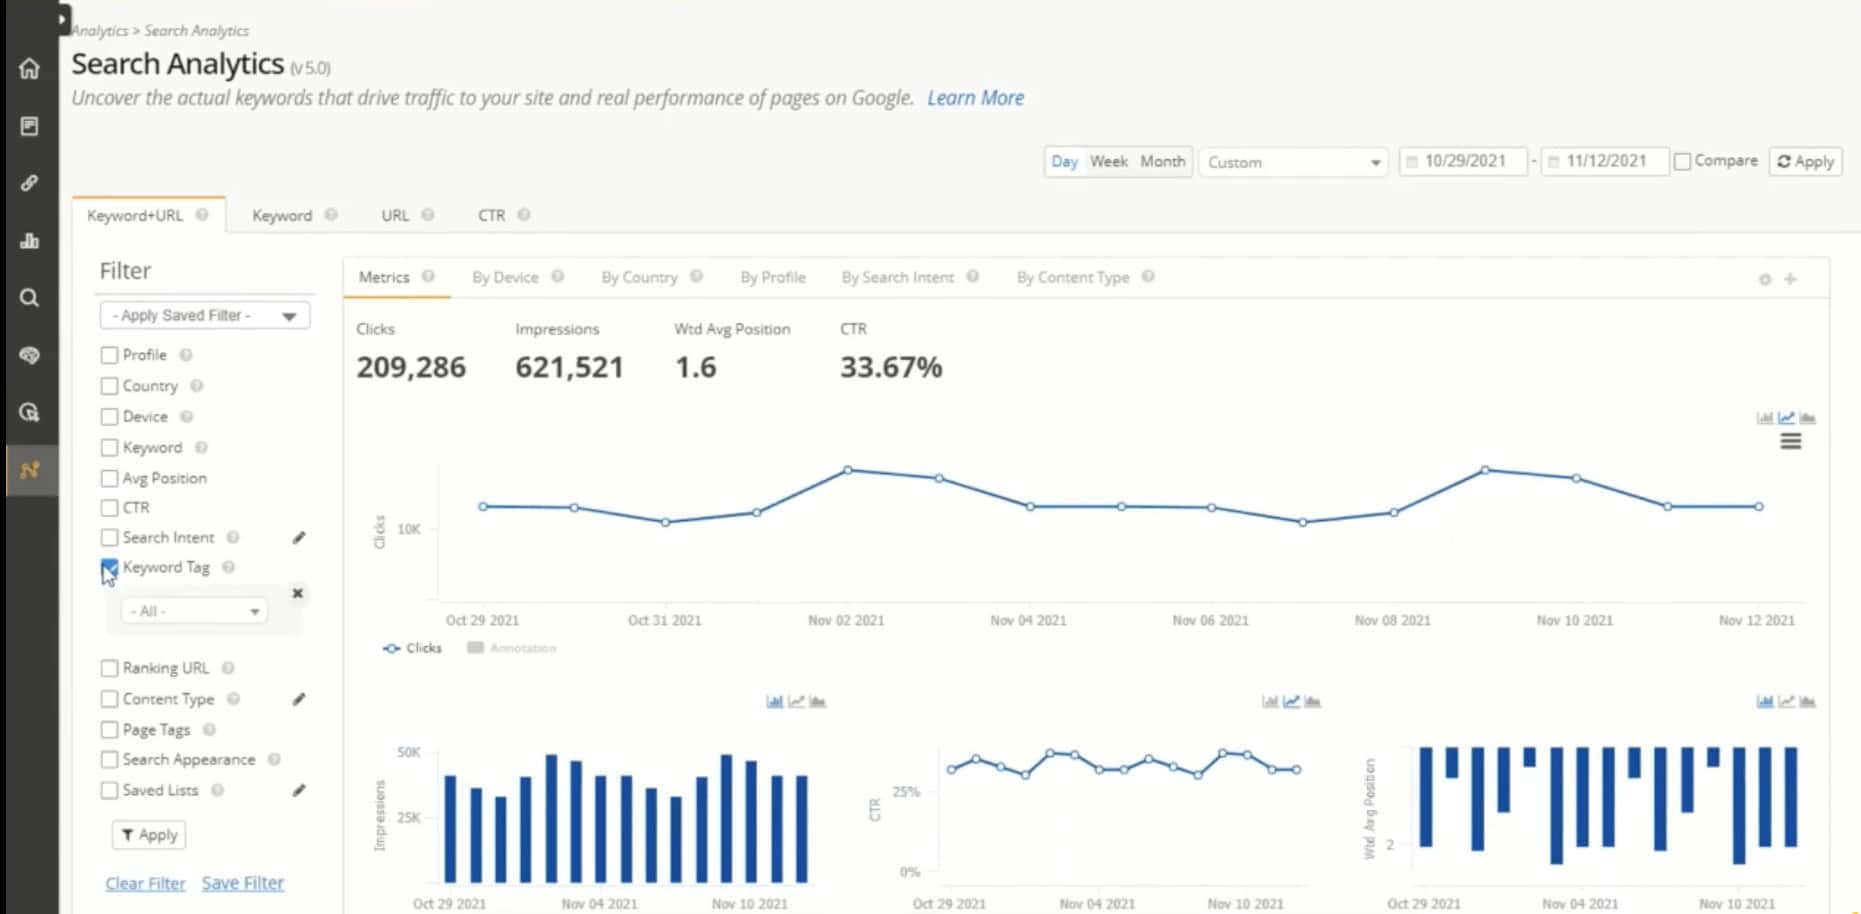Check the Search Appearance checkbox
Viewport: 1861px width, 914px height.
point(109,760)
